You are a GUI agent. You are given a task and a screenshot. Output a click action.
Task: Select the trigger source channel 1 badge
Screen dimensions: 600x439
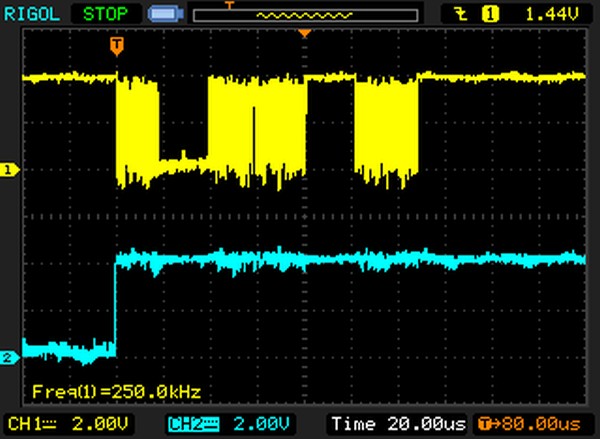491,15
